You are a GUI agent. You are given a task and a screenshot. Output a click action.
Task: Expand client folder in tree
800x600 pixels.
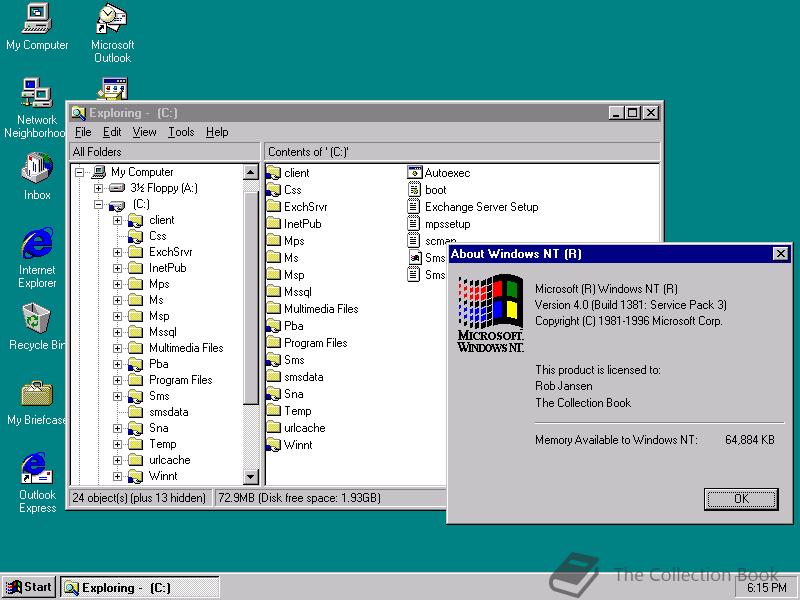[117, 220]
